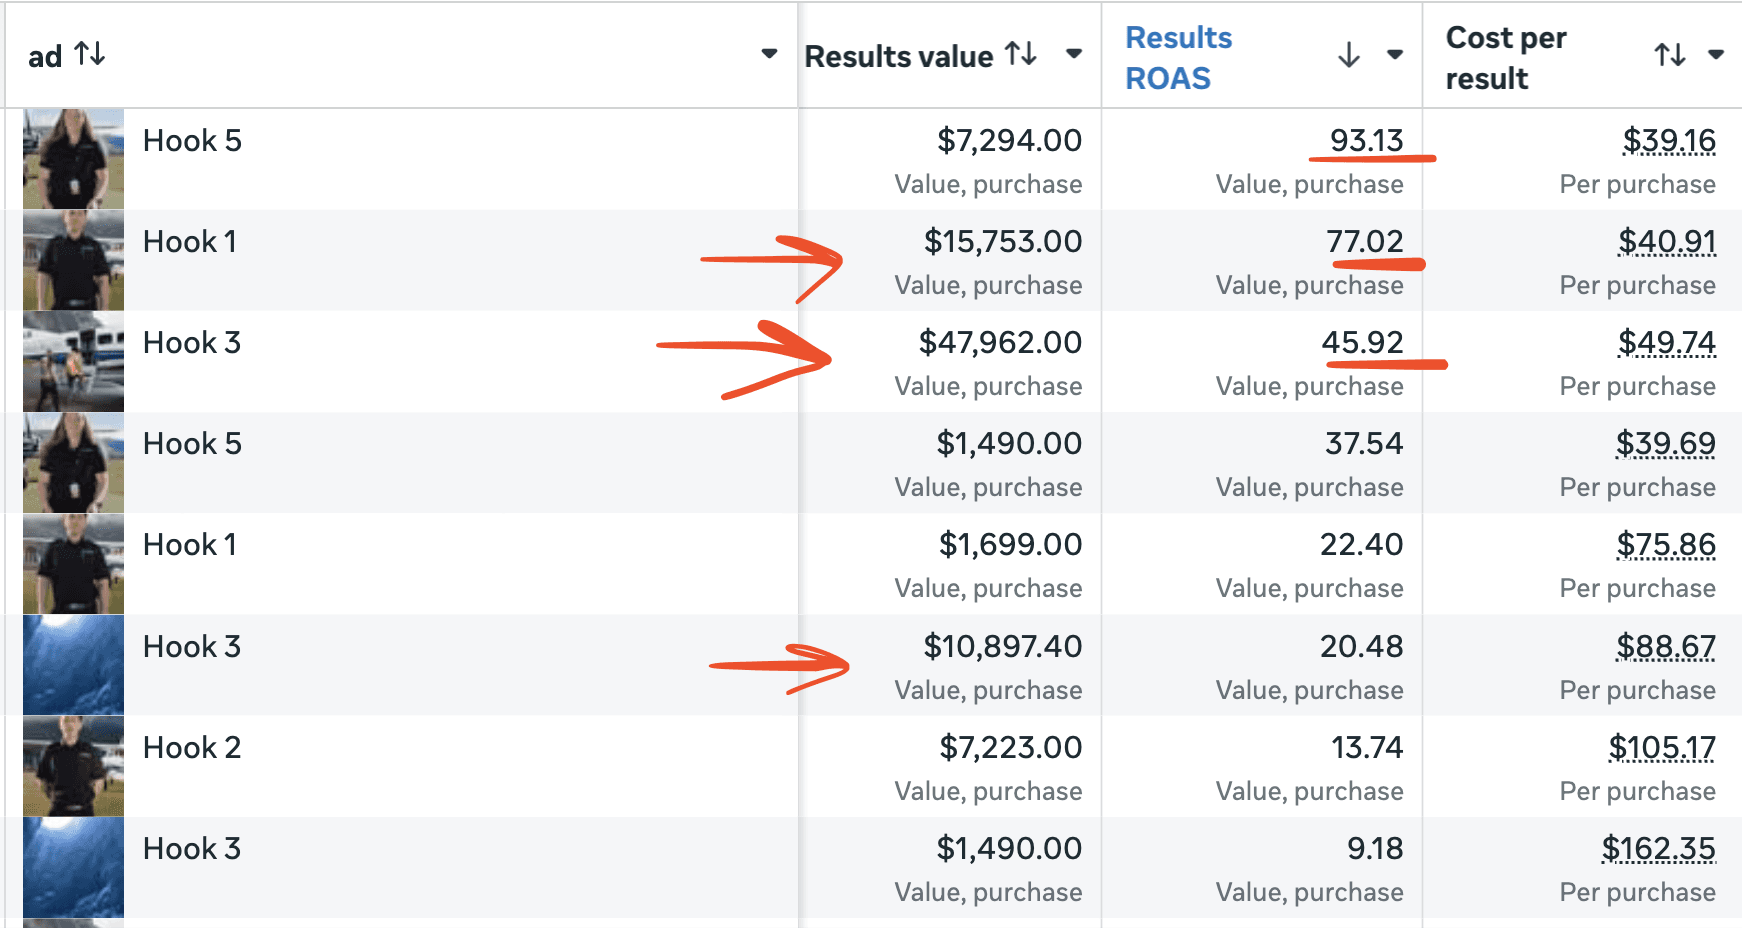Open the ad column dropdown menu
This screenshot has height=928, width=1742.
click(x=769, y=54)
